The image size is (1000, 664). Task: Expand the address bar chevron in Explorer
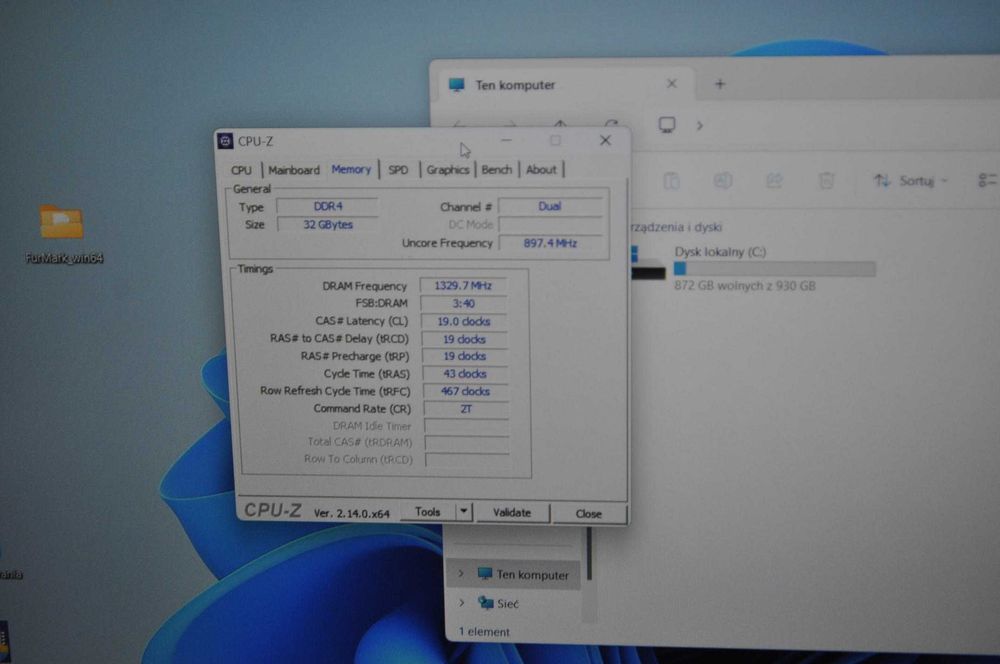(x=700, y=126)
